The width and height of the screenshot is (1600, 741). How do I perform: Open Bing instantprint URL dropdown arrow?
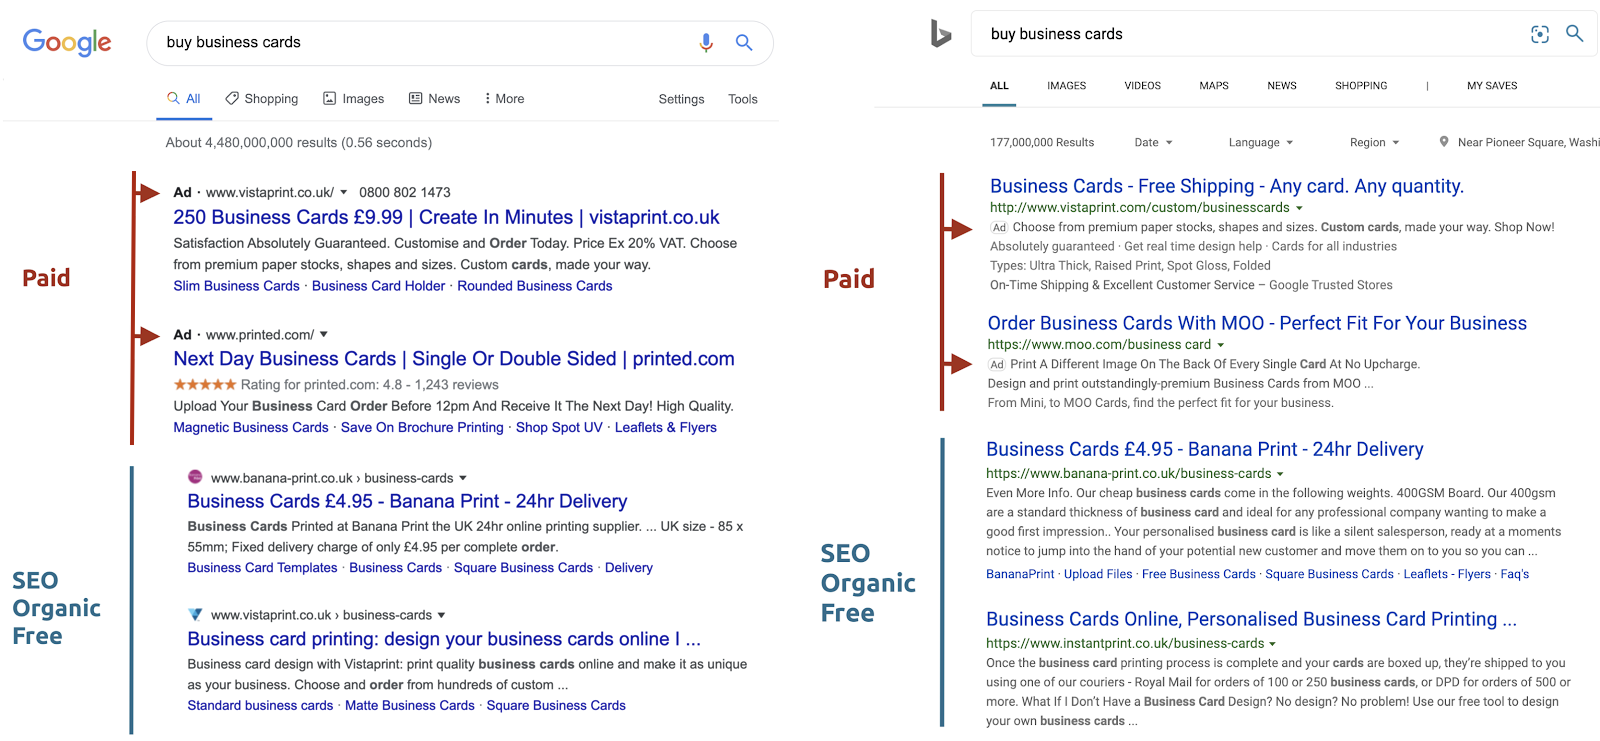[1273, 644]
